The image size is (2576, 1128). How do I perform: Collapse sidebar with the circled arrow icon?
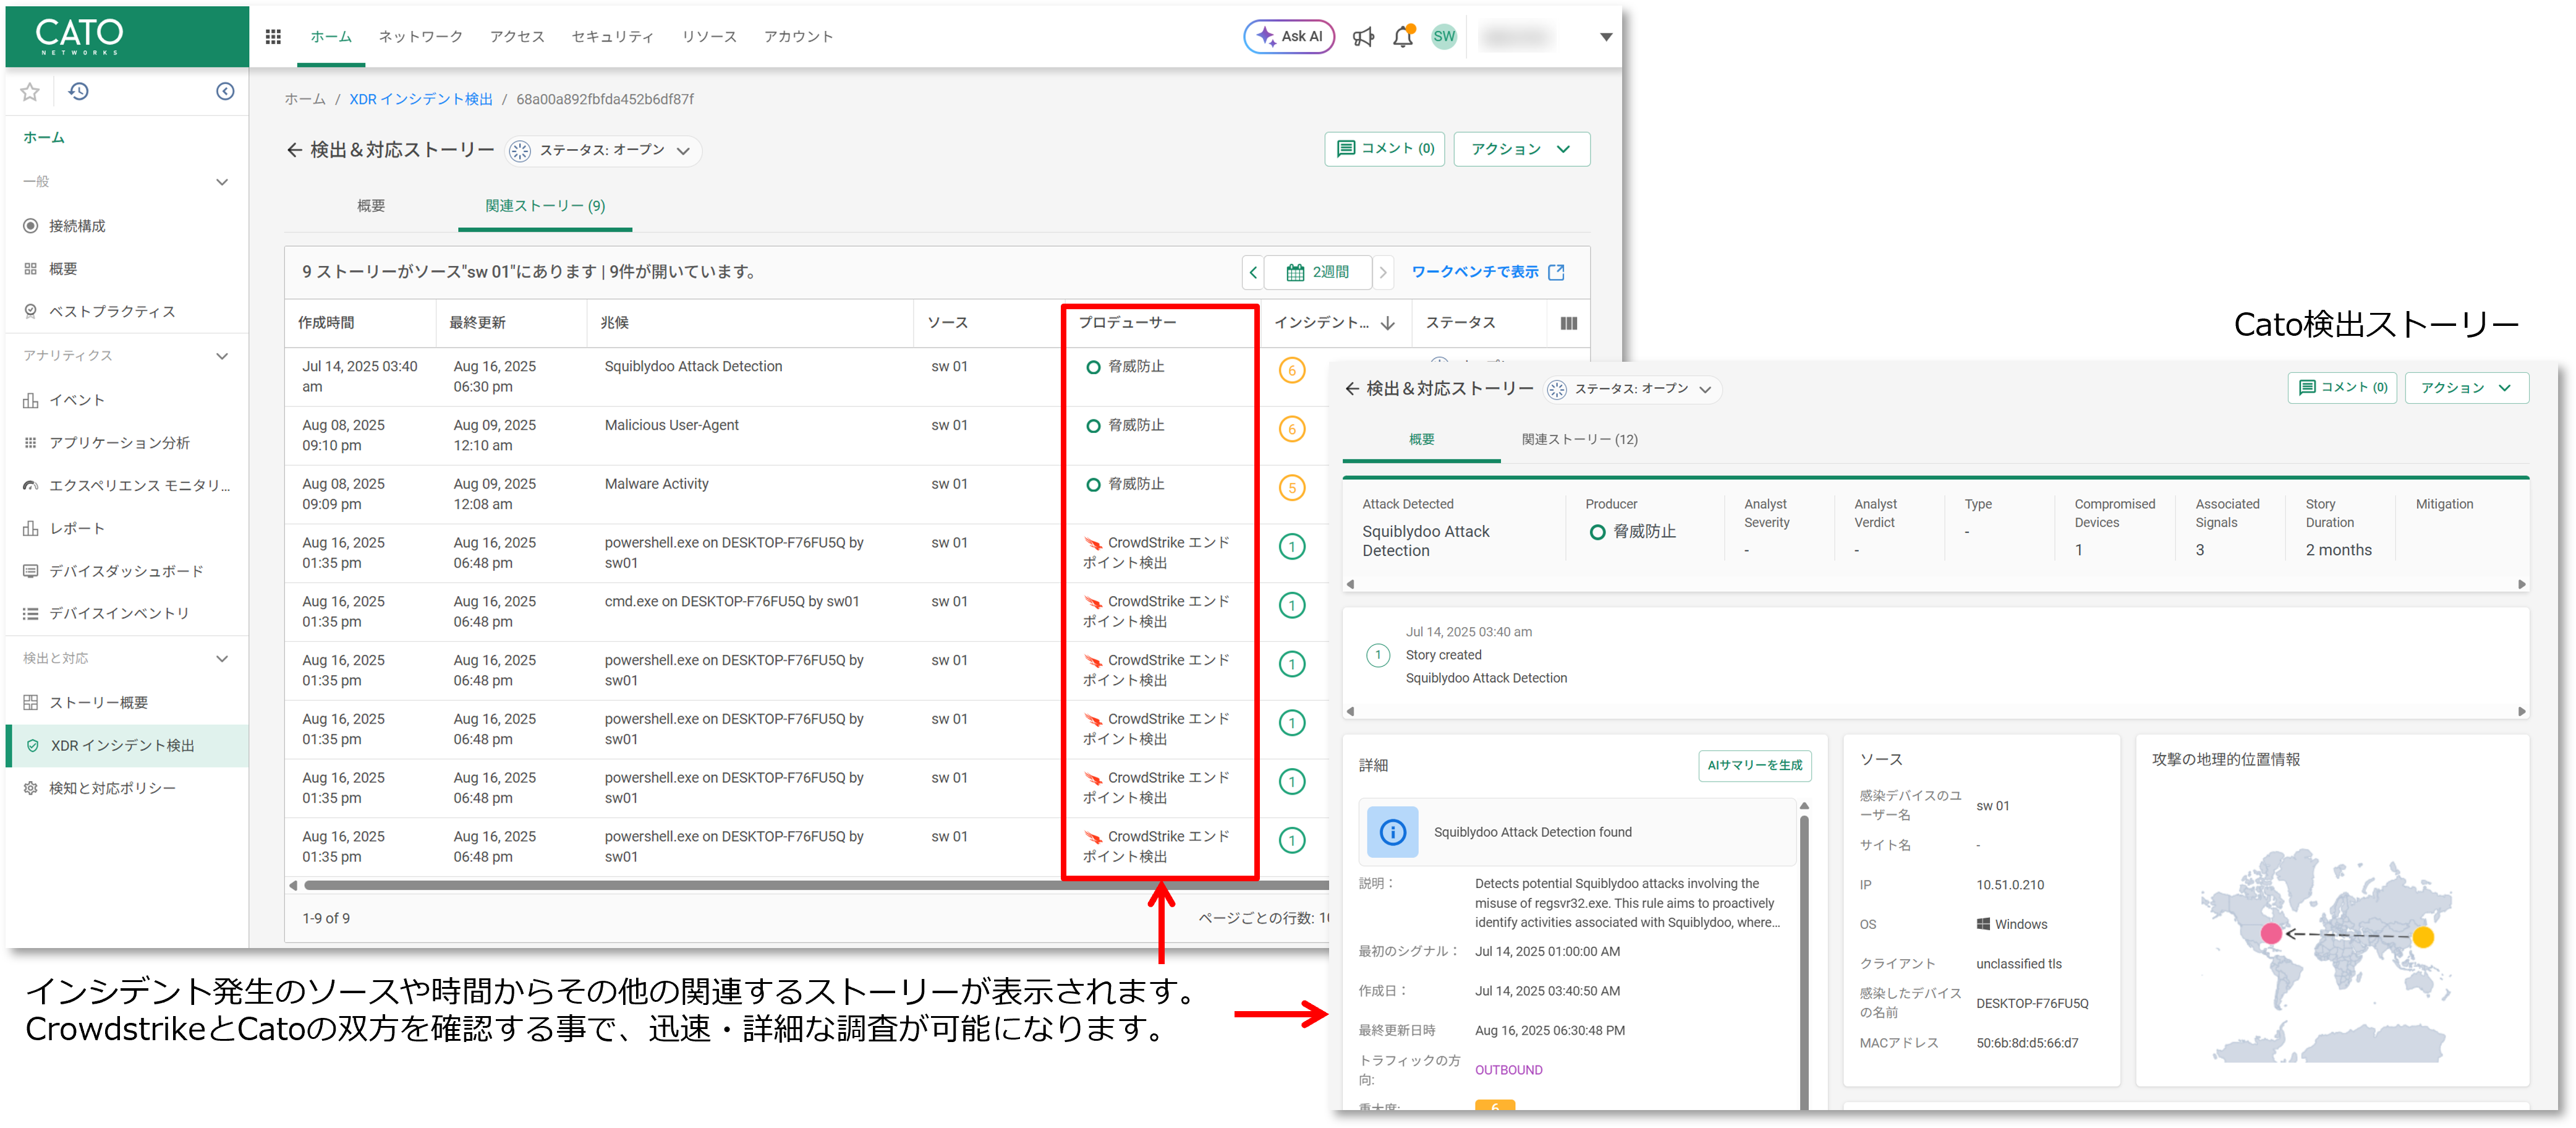(x=226, y=92)
